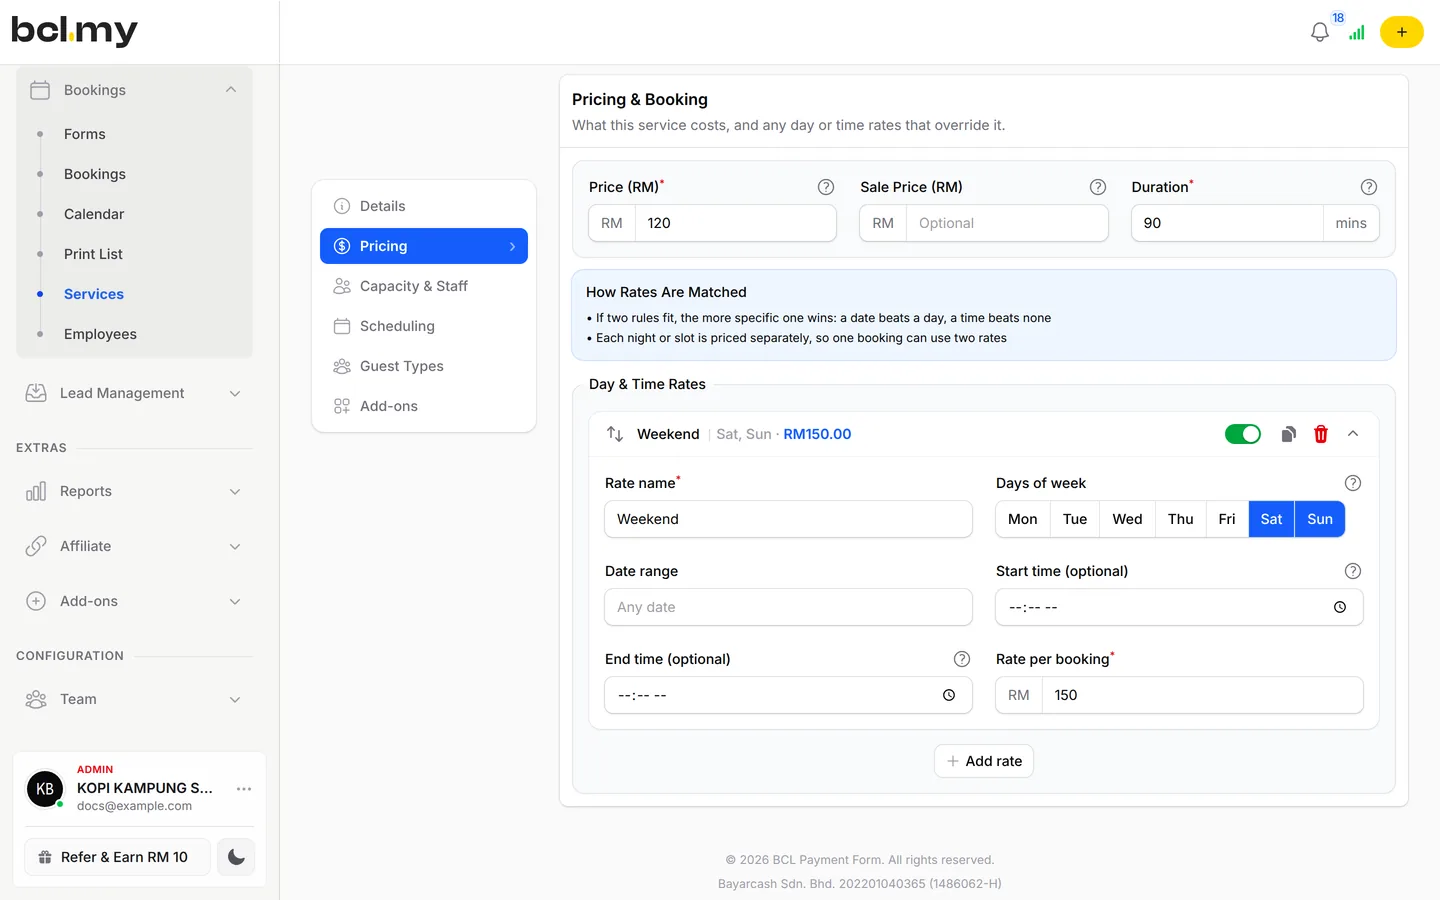1440x900 pixels.
Task: Open help for Days of week
Action: (1353, 483)
